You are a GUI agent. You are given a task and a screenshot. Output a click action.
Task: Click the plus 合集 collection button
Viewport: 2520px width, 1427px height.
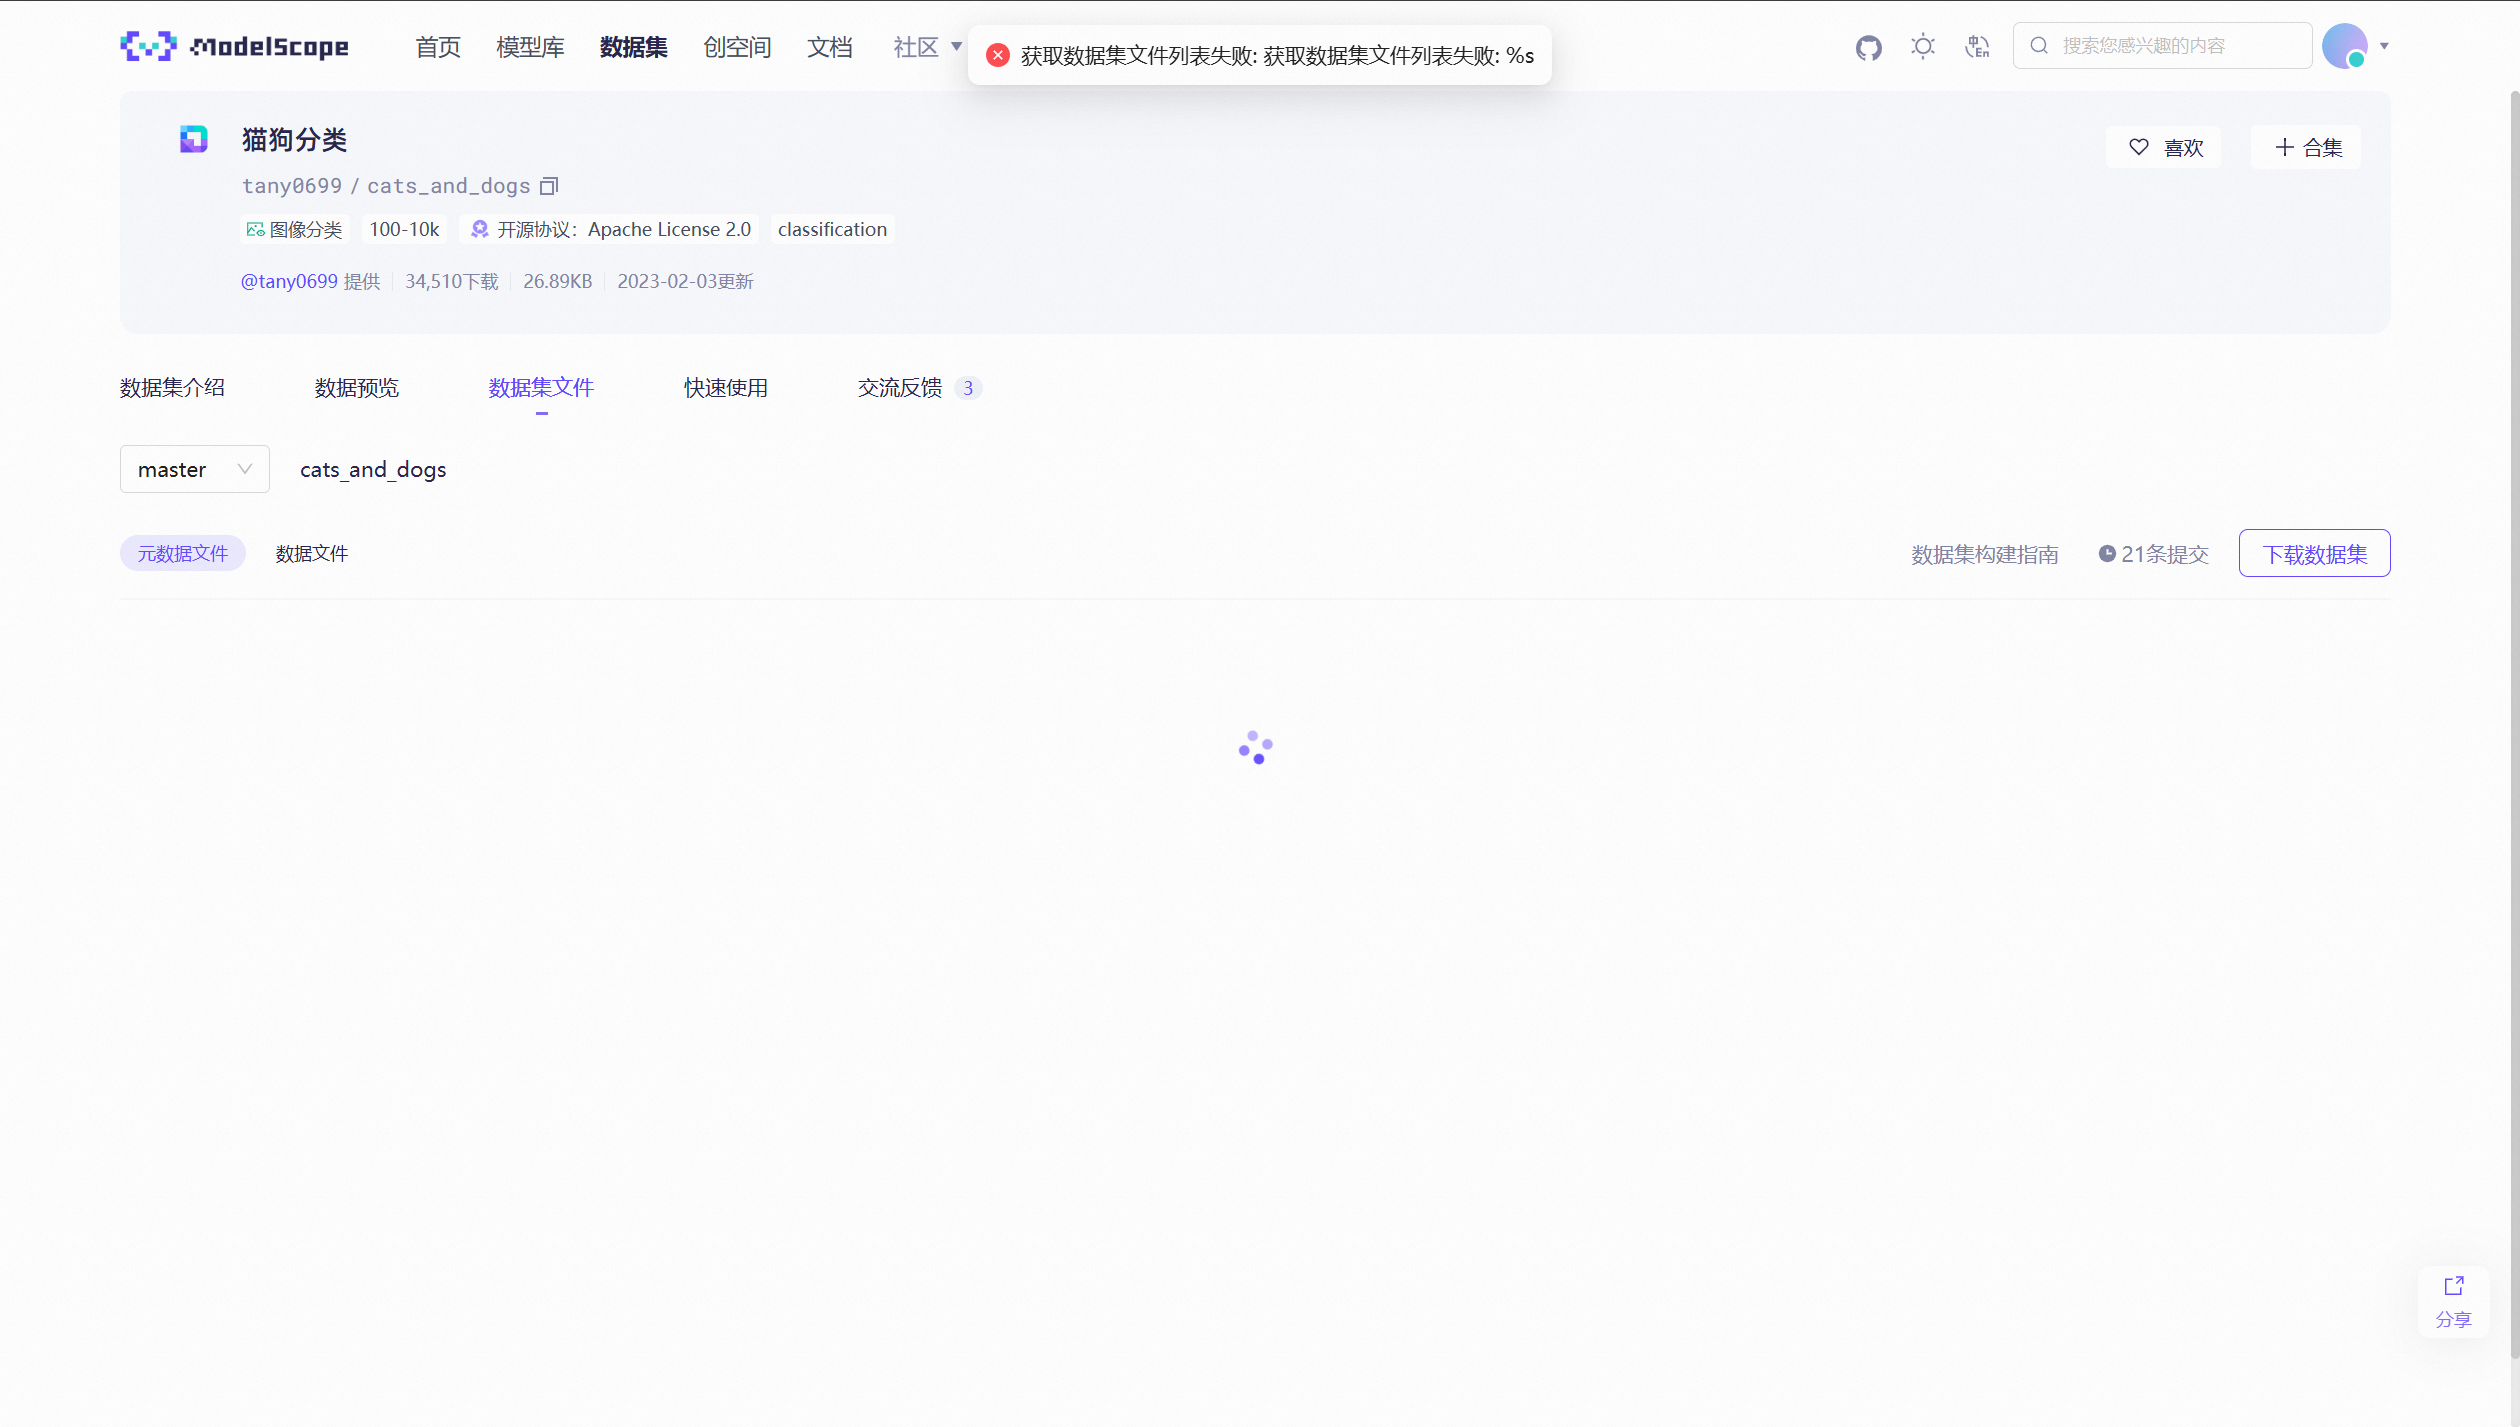(2307, 147)
